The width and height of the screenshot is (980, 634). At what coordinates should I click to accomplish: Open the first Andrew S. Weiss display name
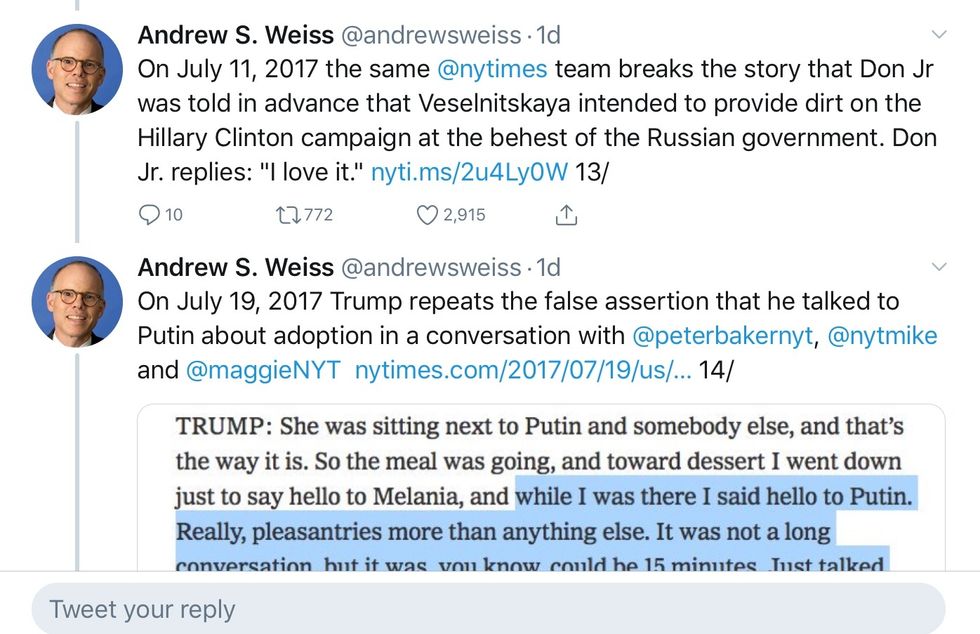[235, 35]
